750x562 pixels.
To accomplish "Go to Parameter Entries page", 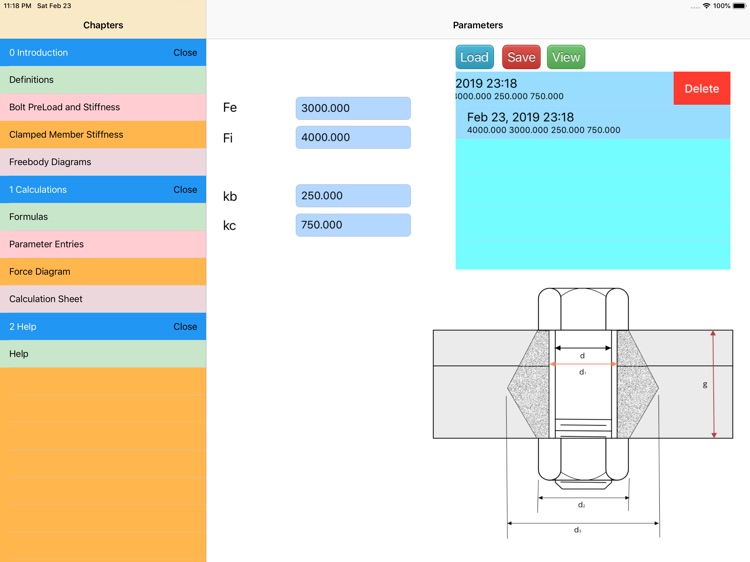I will (x=103, y=244).
